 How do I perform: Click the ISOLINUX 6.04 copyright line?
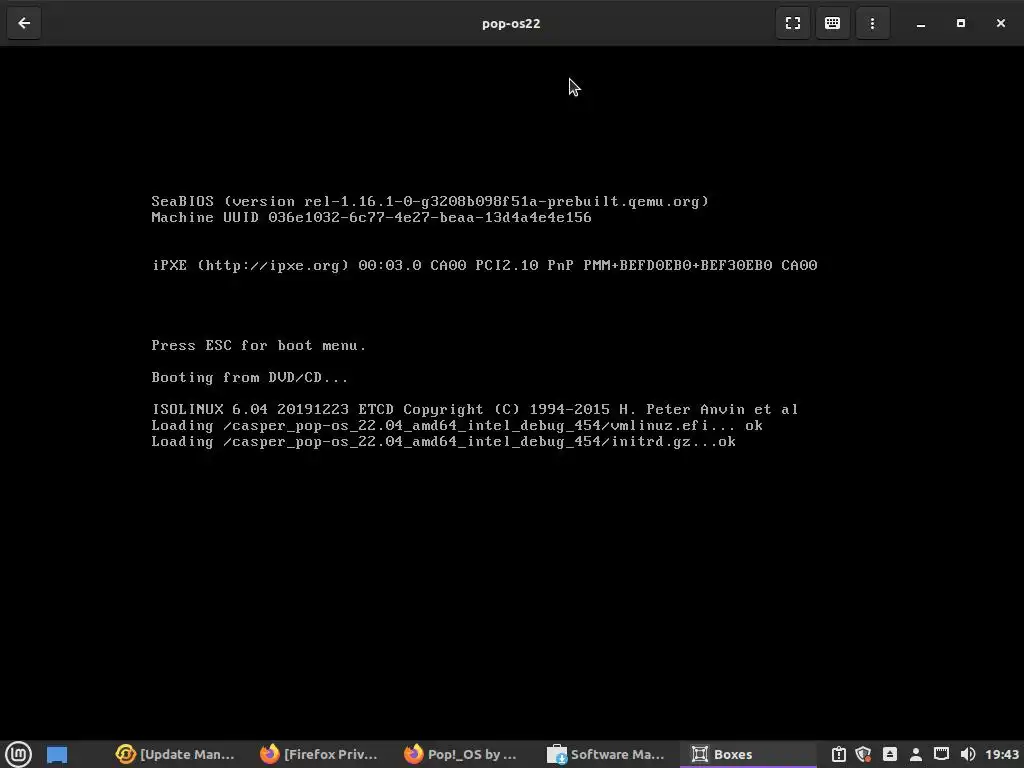475,409
